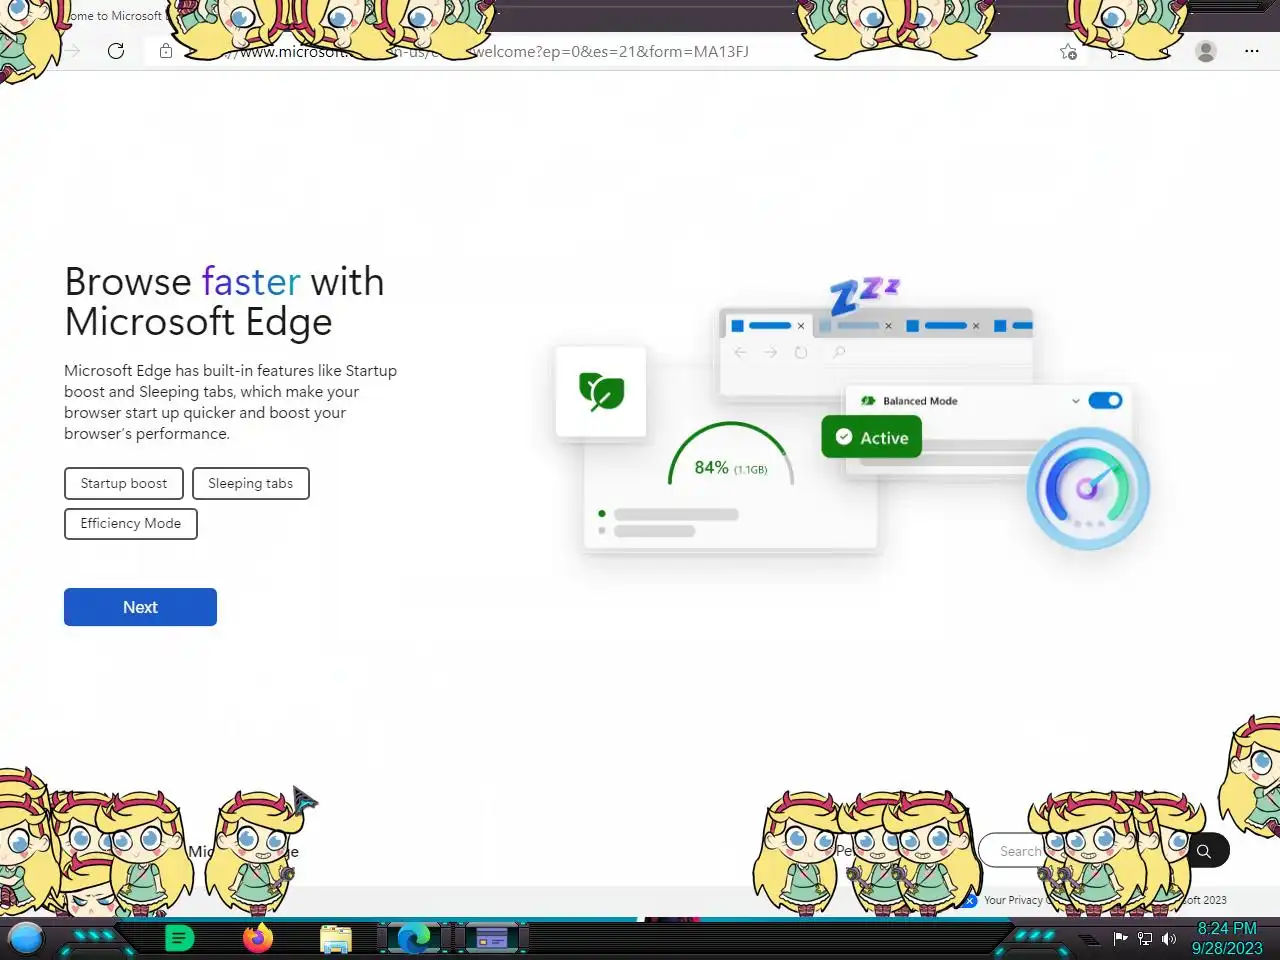The width and height of the screenshot is (1280, 960).
Task: Expand the Balanced Mode chevron dropdown
Action: (x=1076, y=401)
